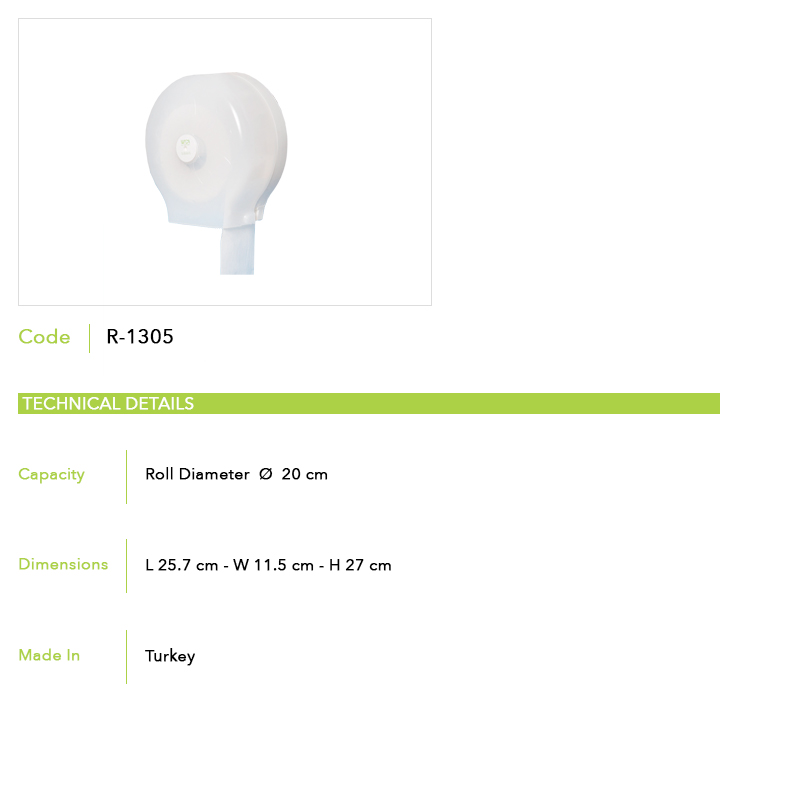Click the vertical divider next to Code

point(89,338)
